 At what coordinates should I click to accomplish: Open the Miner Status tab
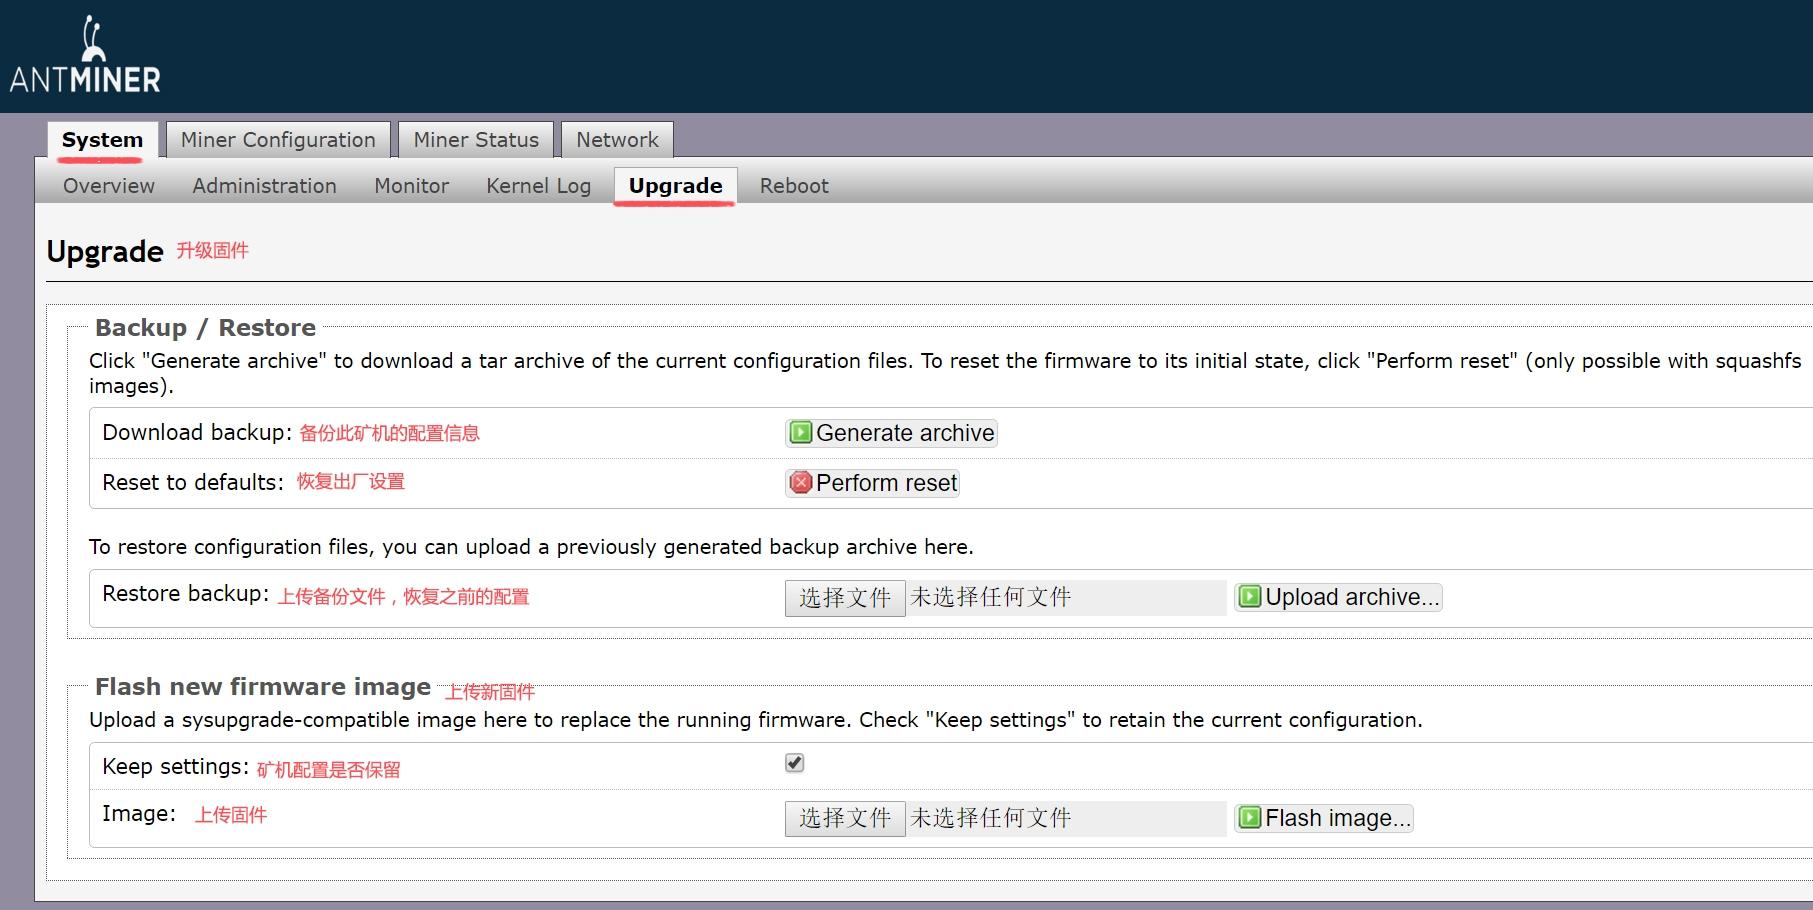(x=475, y=139)
